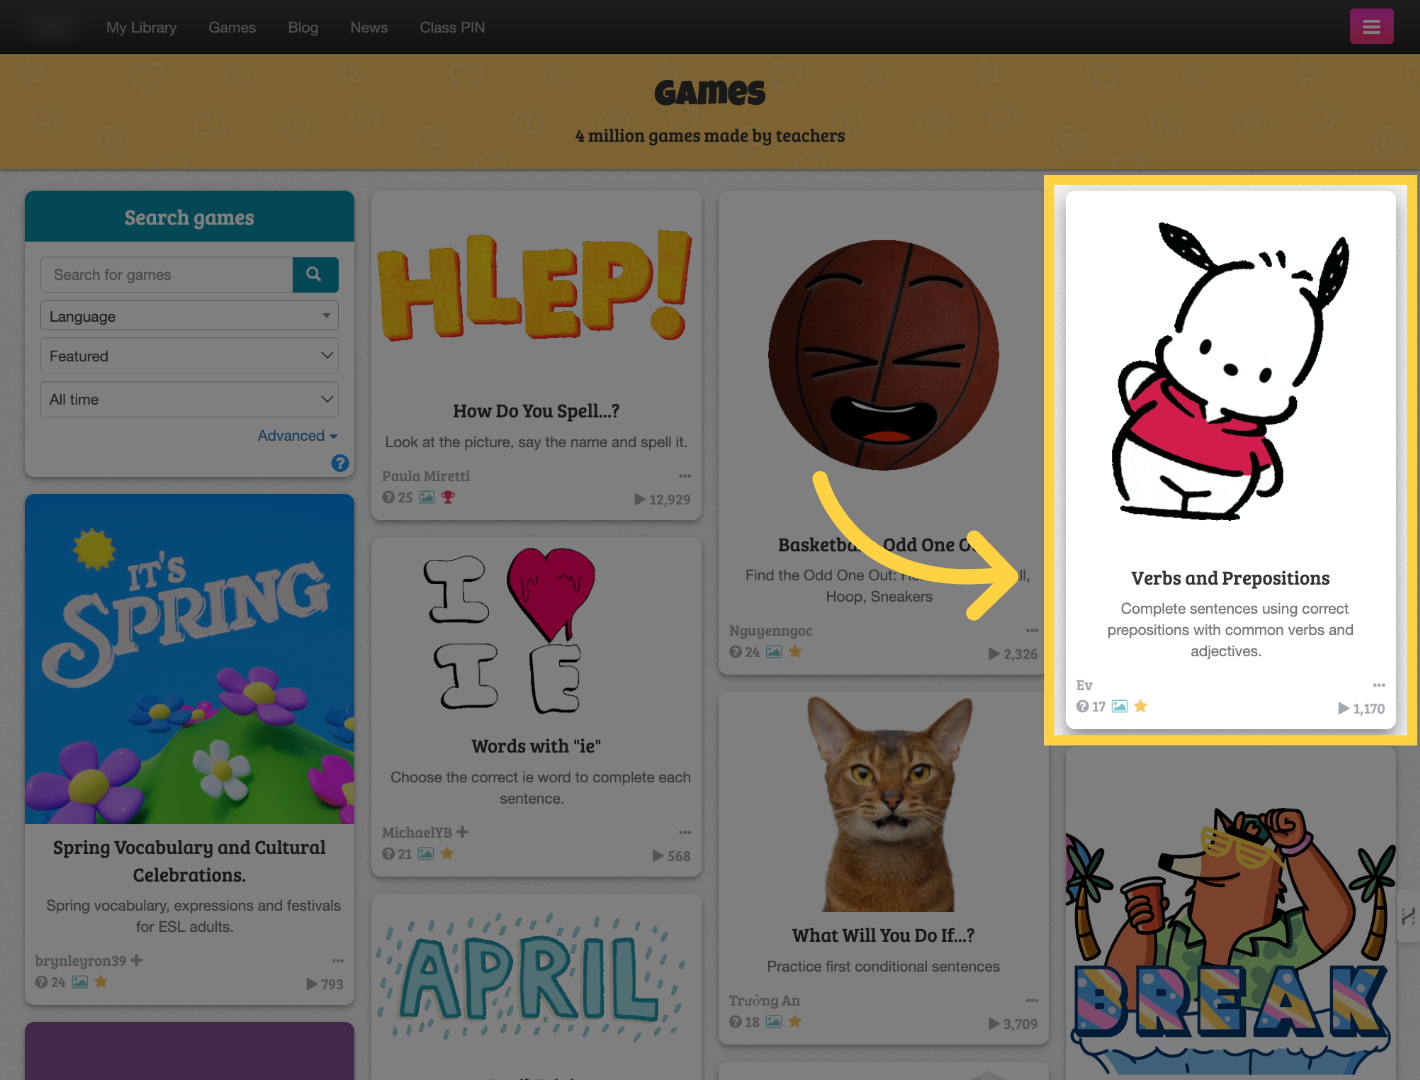Image resolution: width=1420 pixels, height=1080 pixels.
Task: Open the HLEP! game thumbnail
Action: click(x=536, y=288)
